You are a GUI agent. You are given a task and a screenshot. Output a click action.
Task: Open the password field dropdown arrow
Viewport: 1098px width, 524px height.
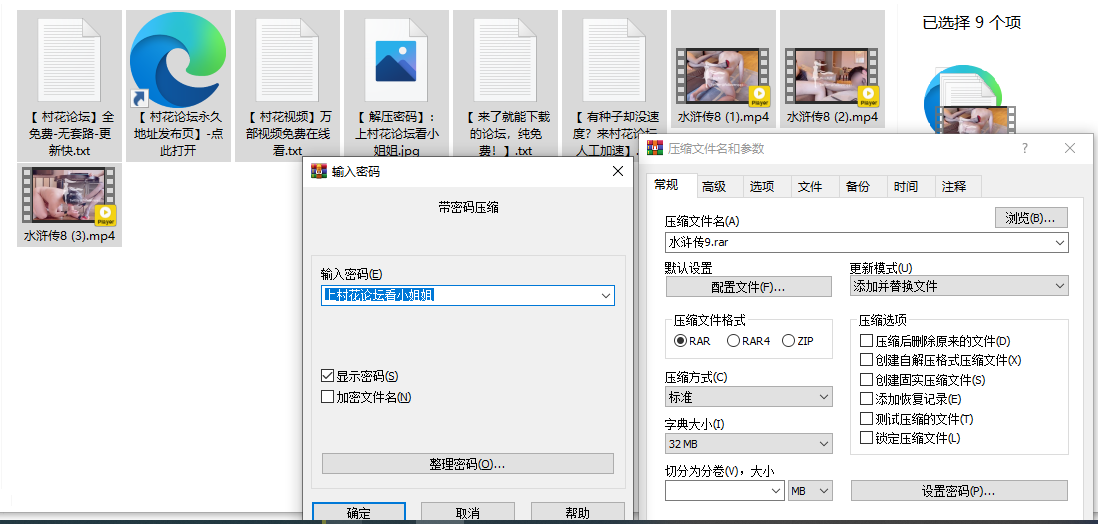(606, 296)
